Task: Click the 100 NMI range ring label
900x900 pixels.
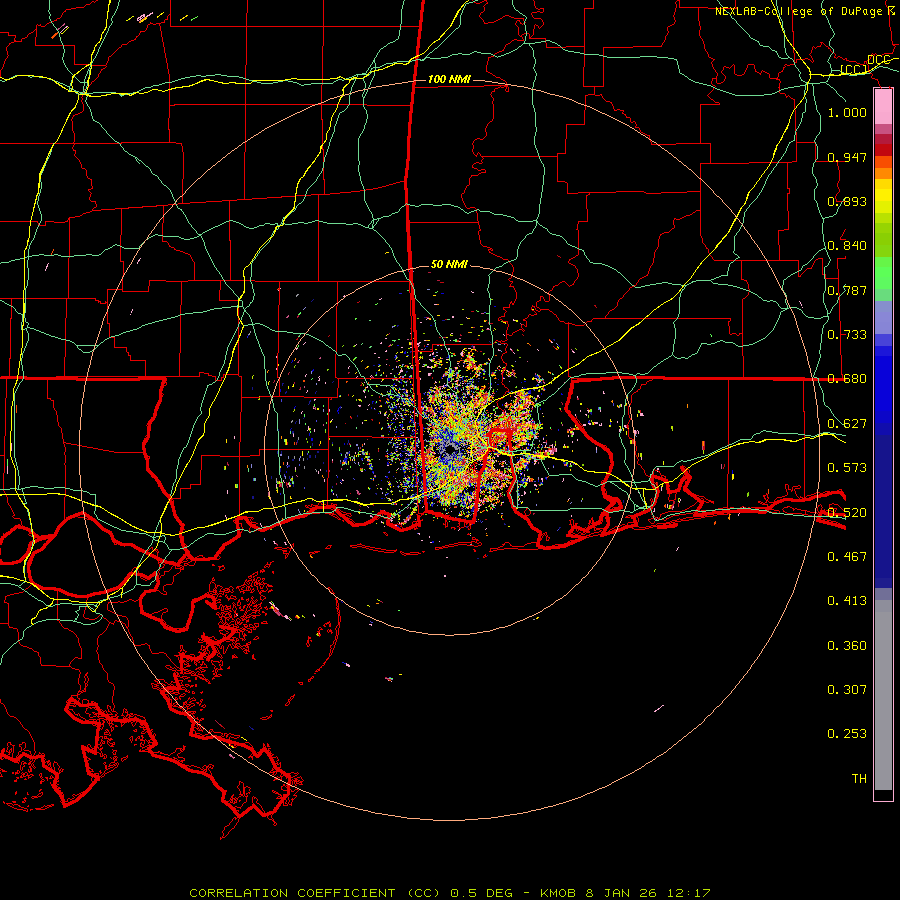Action: click(x=449, y=79)
